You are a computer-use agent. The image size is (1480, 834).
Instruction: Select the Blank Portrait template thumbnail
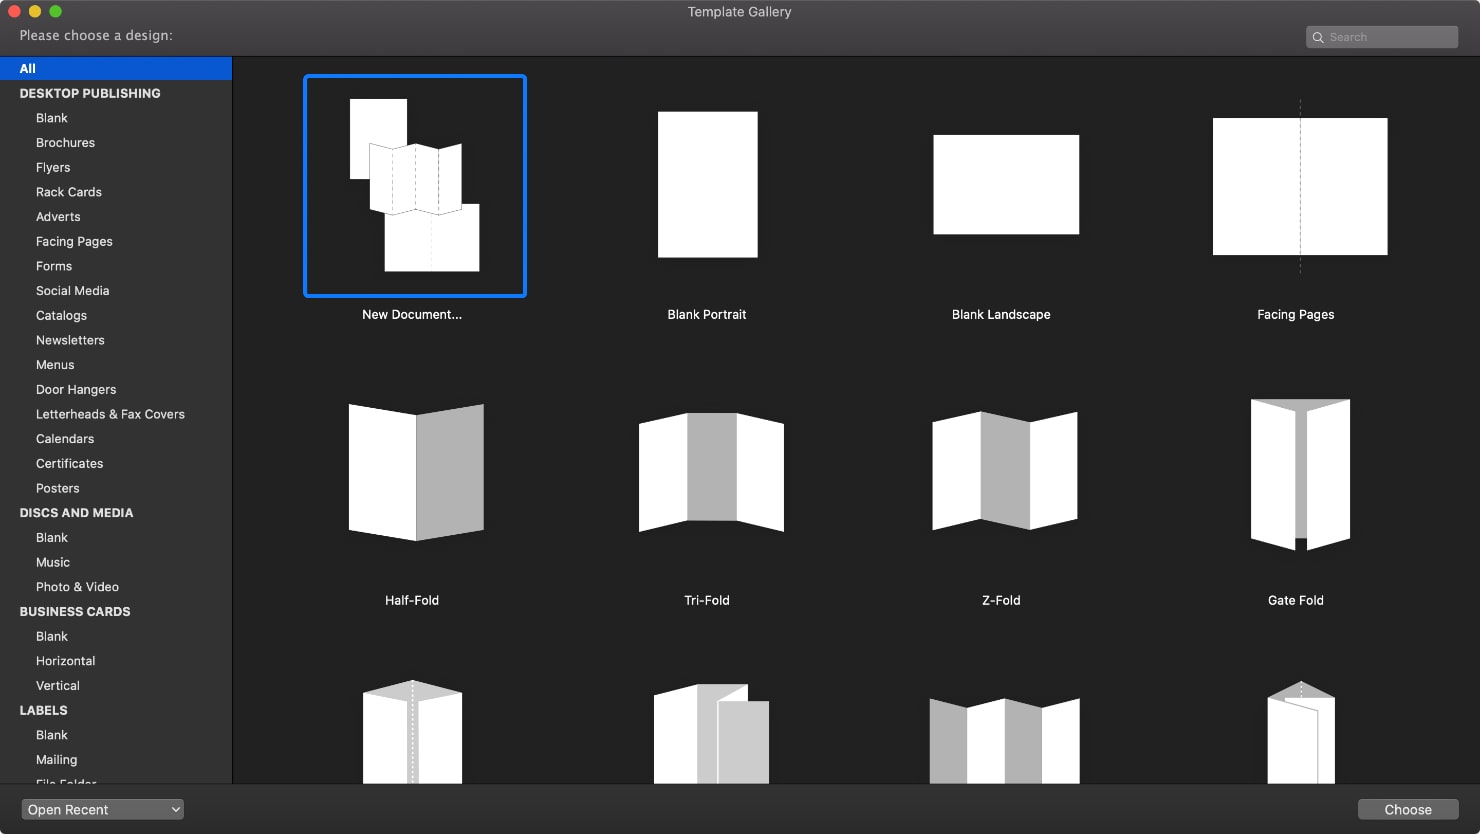(x=707, y=184)
